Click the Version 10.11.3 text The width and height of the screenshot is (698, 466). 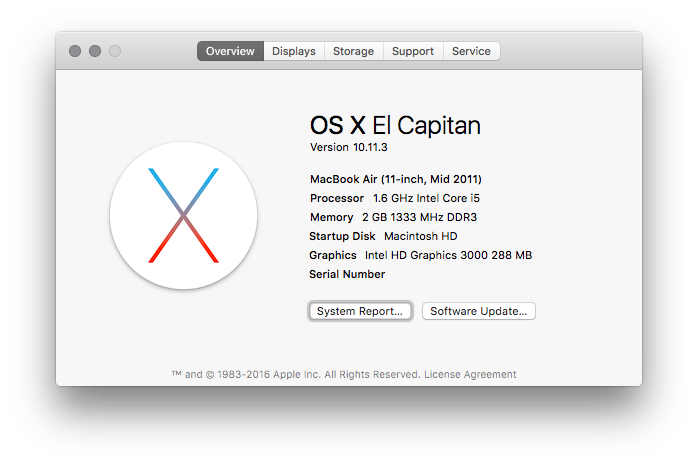tap(349, 147)
